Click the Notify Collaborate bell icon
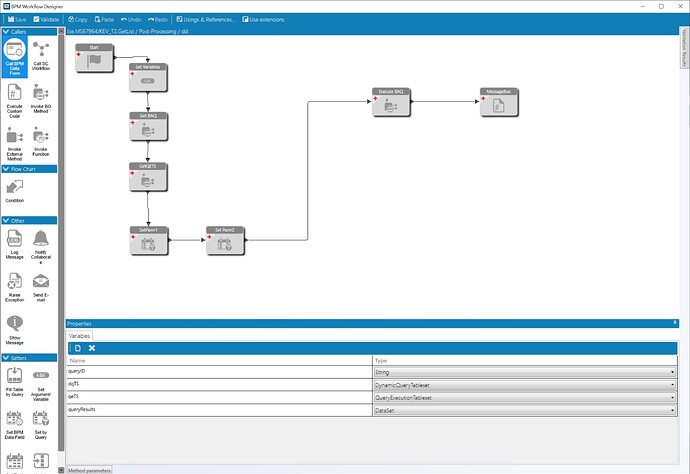 coord(41,246)
